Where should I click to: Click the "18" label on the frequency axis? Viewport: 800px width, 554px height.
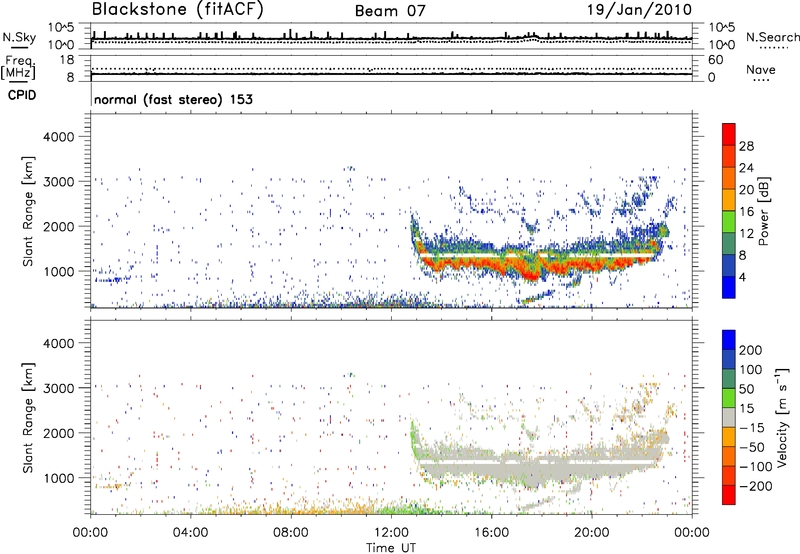pyautogui.click(x=67, y=60)
